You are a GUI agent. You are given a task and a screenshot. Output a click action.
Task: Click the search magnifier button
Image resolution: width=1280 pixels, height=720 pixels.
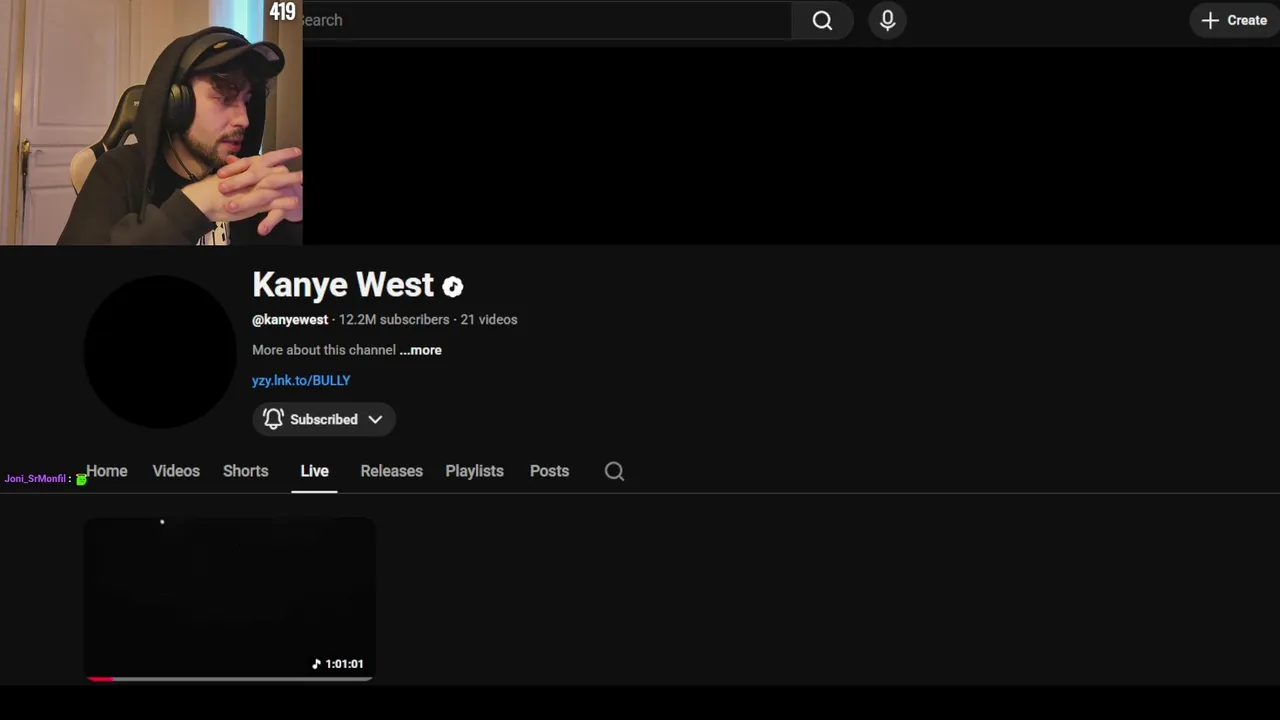tap(822, 20)
